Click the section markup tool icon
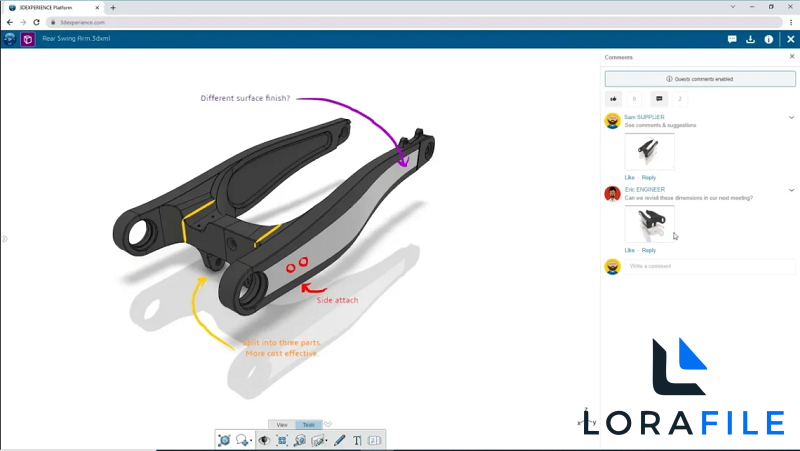 tap(317, 440)
